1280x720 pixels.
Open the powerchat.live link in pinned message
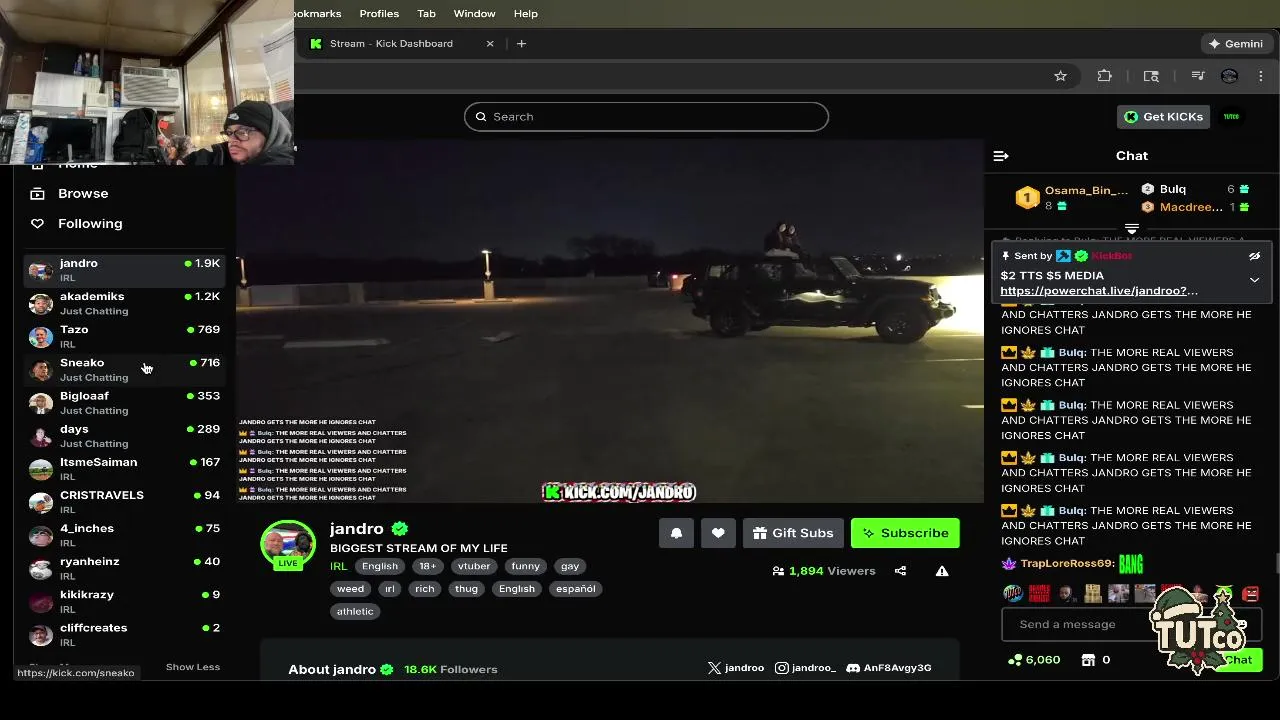tap(1099, 291)
